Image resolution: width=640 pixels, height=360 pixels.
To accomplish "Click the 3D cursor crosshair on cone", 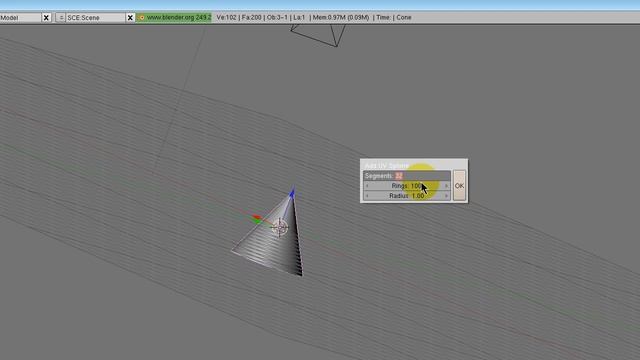I will (x=280, y=227).
